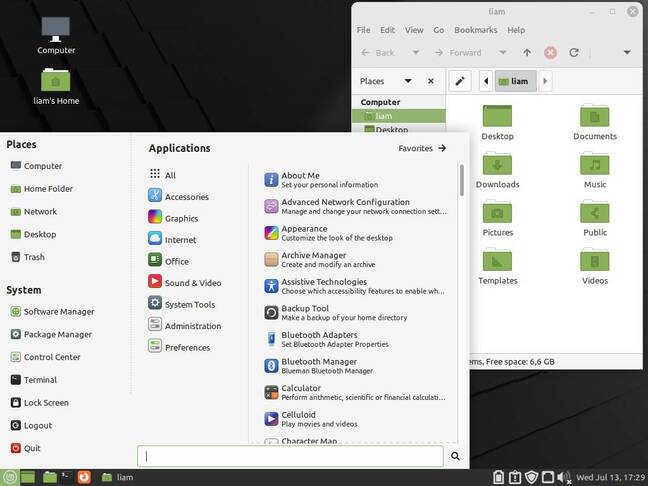The width and height of the screenshot is (648, 486).
Task: Select the Public folder
Action: point(595,218)
